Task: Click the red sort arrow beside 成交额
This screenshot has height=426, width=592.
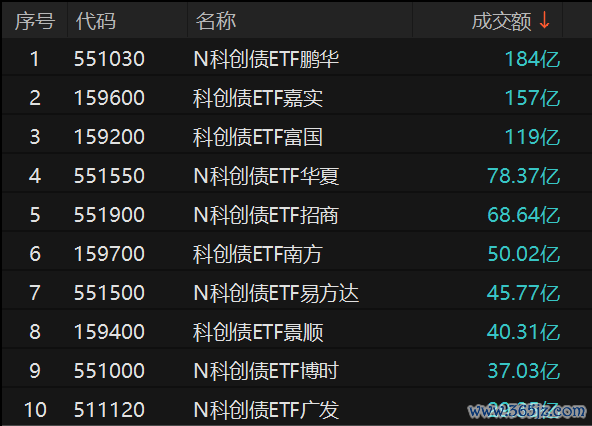Action: tap(544, 21)
